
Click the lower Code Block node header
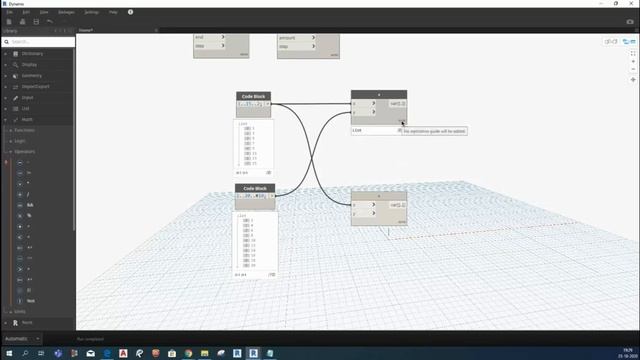[255, 188]
